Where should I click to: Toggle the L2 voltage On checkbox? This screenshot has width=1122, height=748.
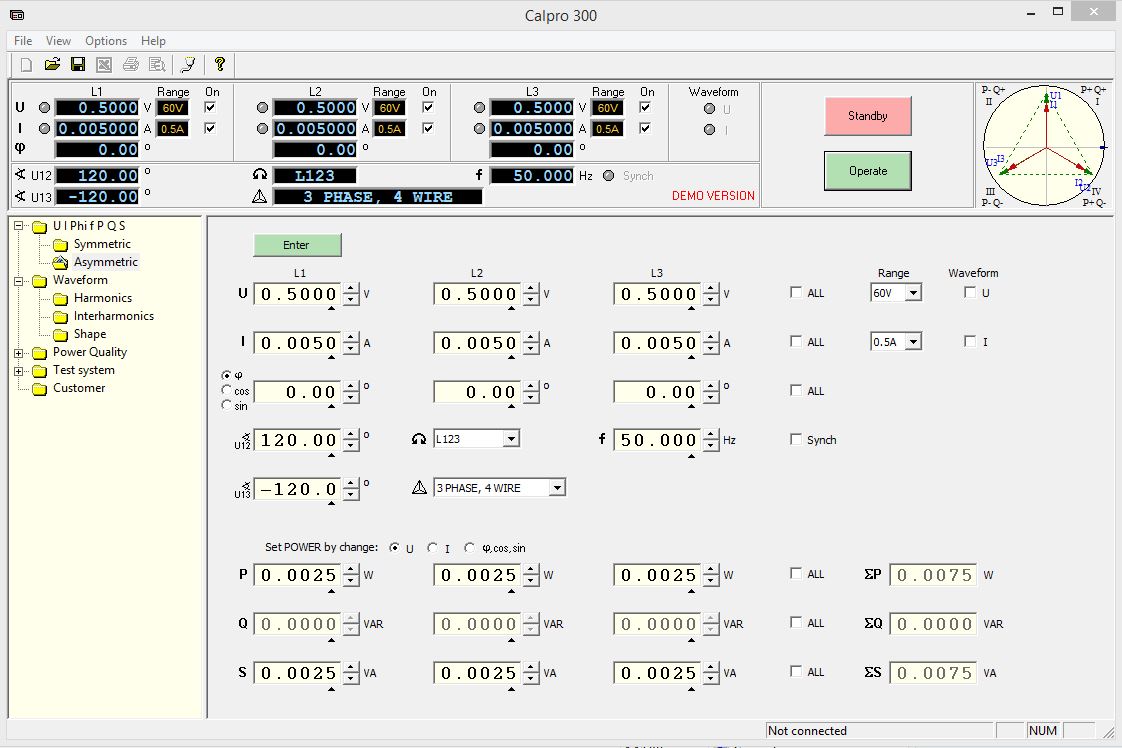pos(428,107)
